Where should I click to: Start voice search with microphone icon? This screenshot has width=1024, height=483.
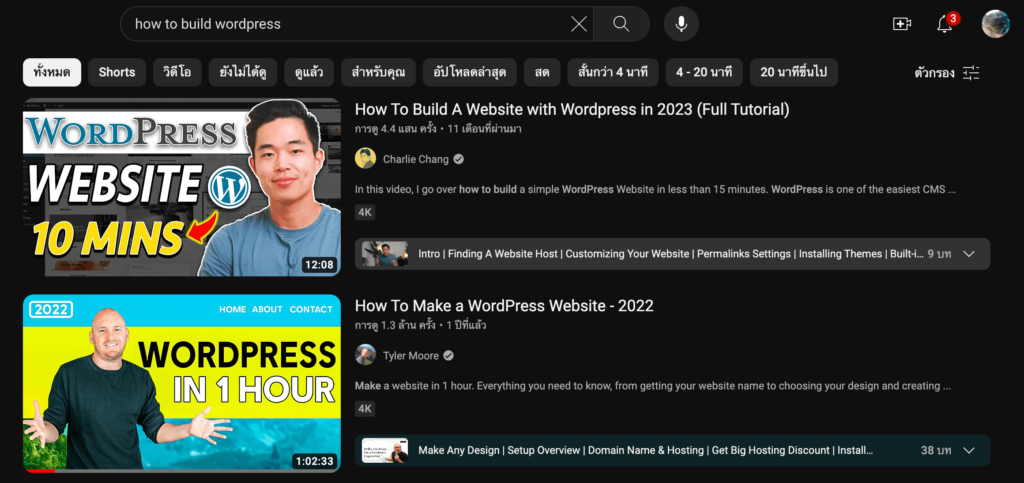tap(681, 24)
